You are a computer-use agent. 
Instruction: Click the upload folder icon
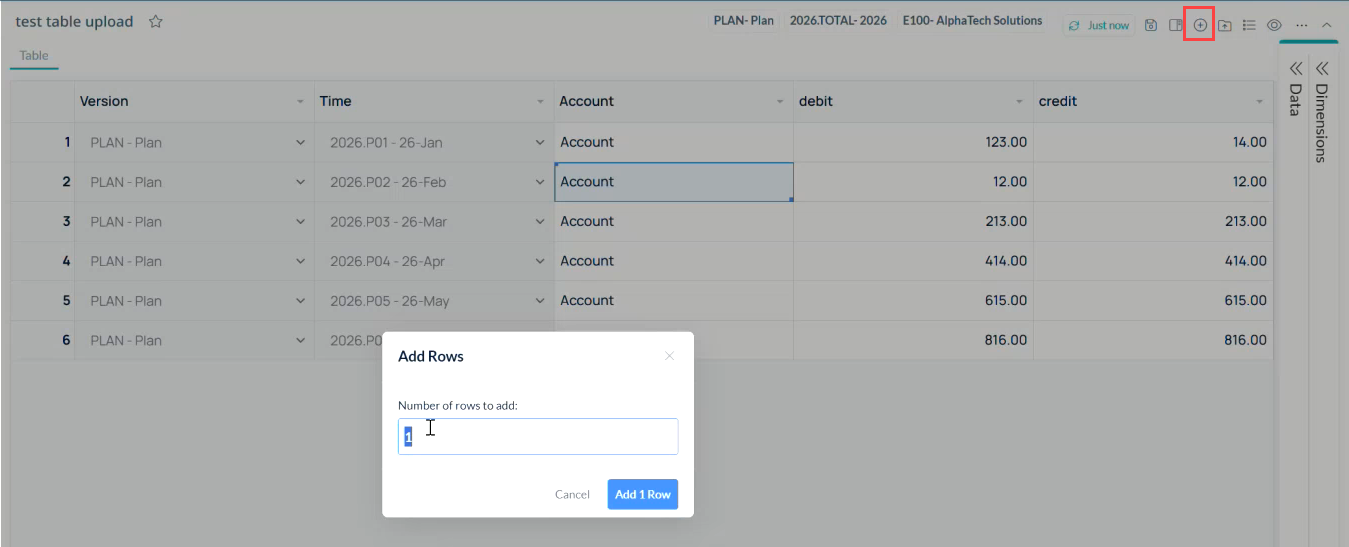(1224, 25)
